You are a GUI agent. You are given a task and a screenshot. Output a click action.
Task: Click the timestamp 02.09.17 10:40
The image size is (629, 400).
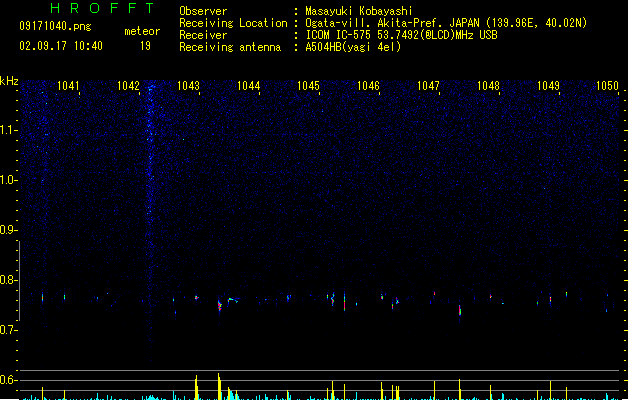(x=61, y=46)
